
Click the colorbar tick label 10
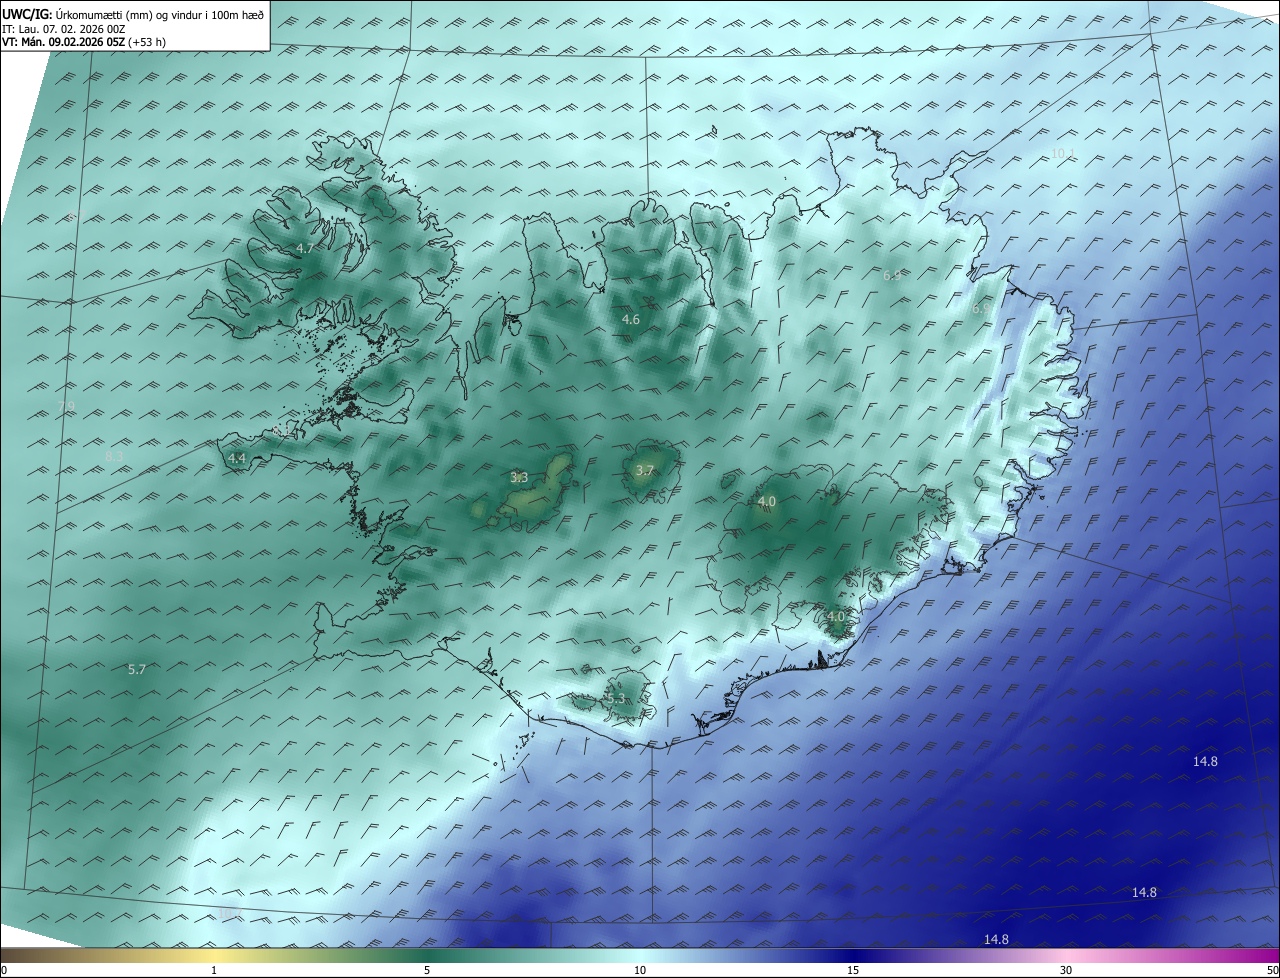point(640,970)
